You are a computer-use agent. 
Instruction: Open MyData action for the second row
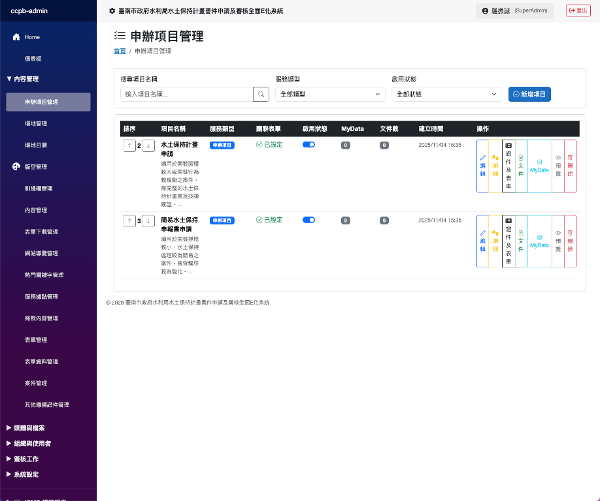tap(539, 240)
